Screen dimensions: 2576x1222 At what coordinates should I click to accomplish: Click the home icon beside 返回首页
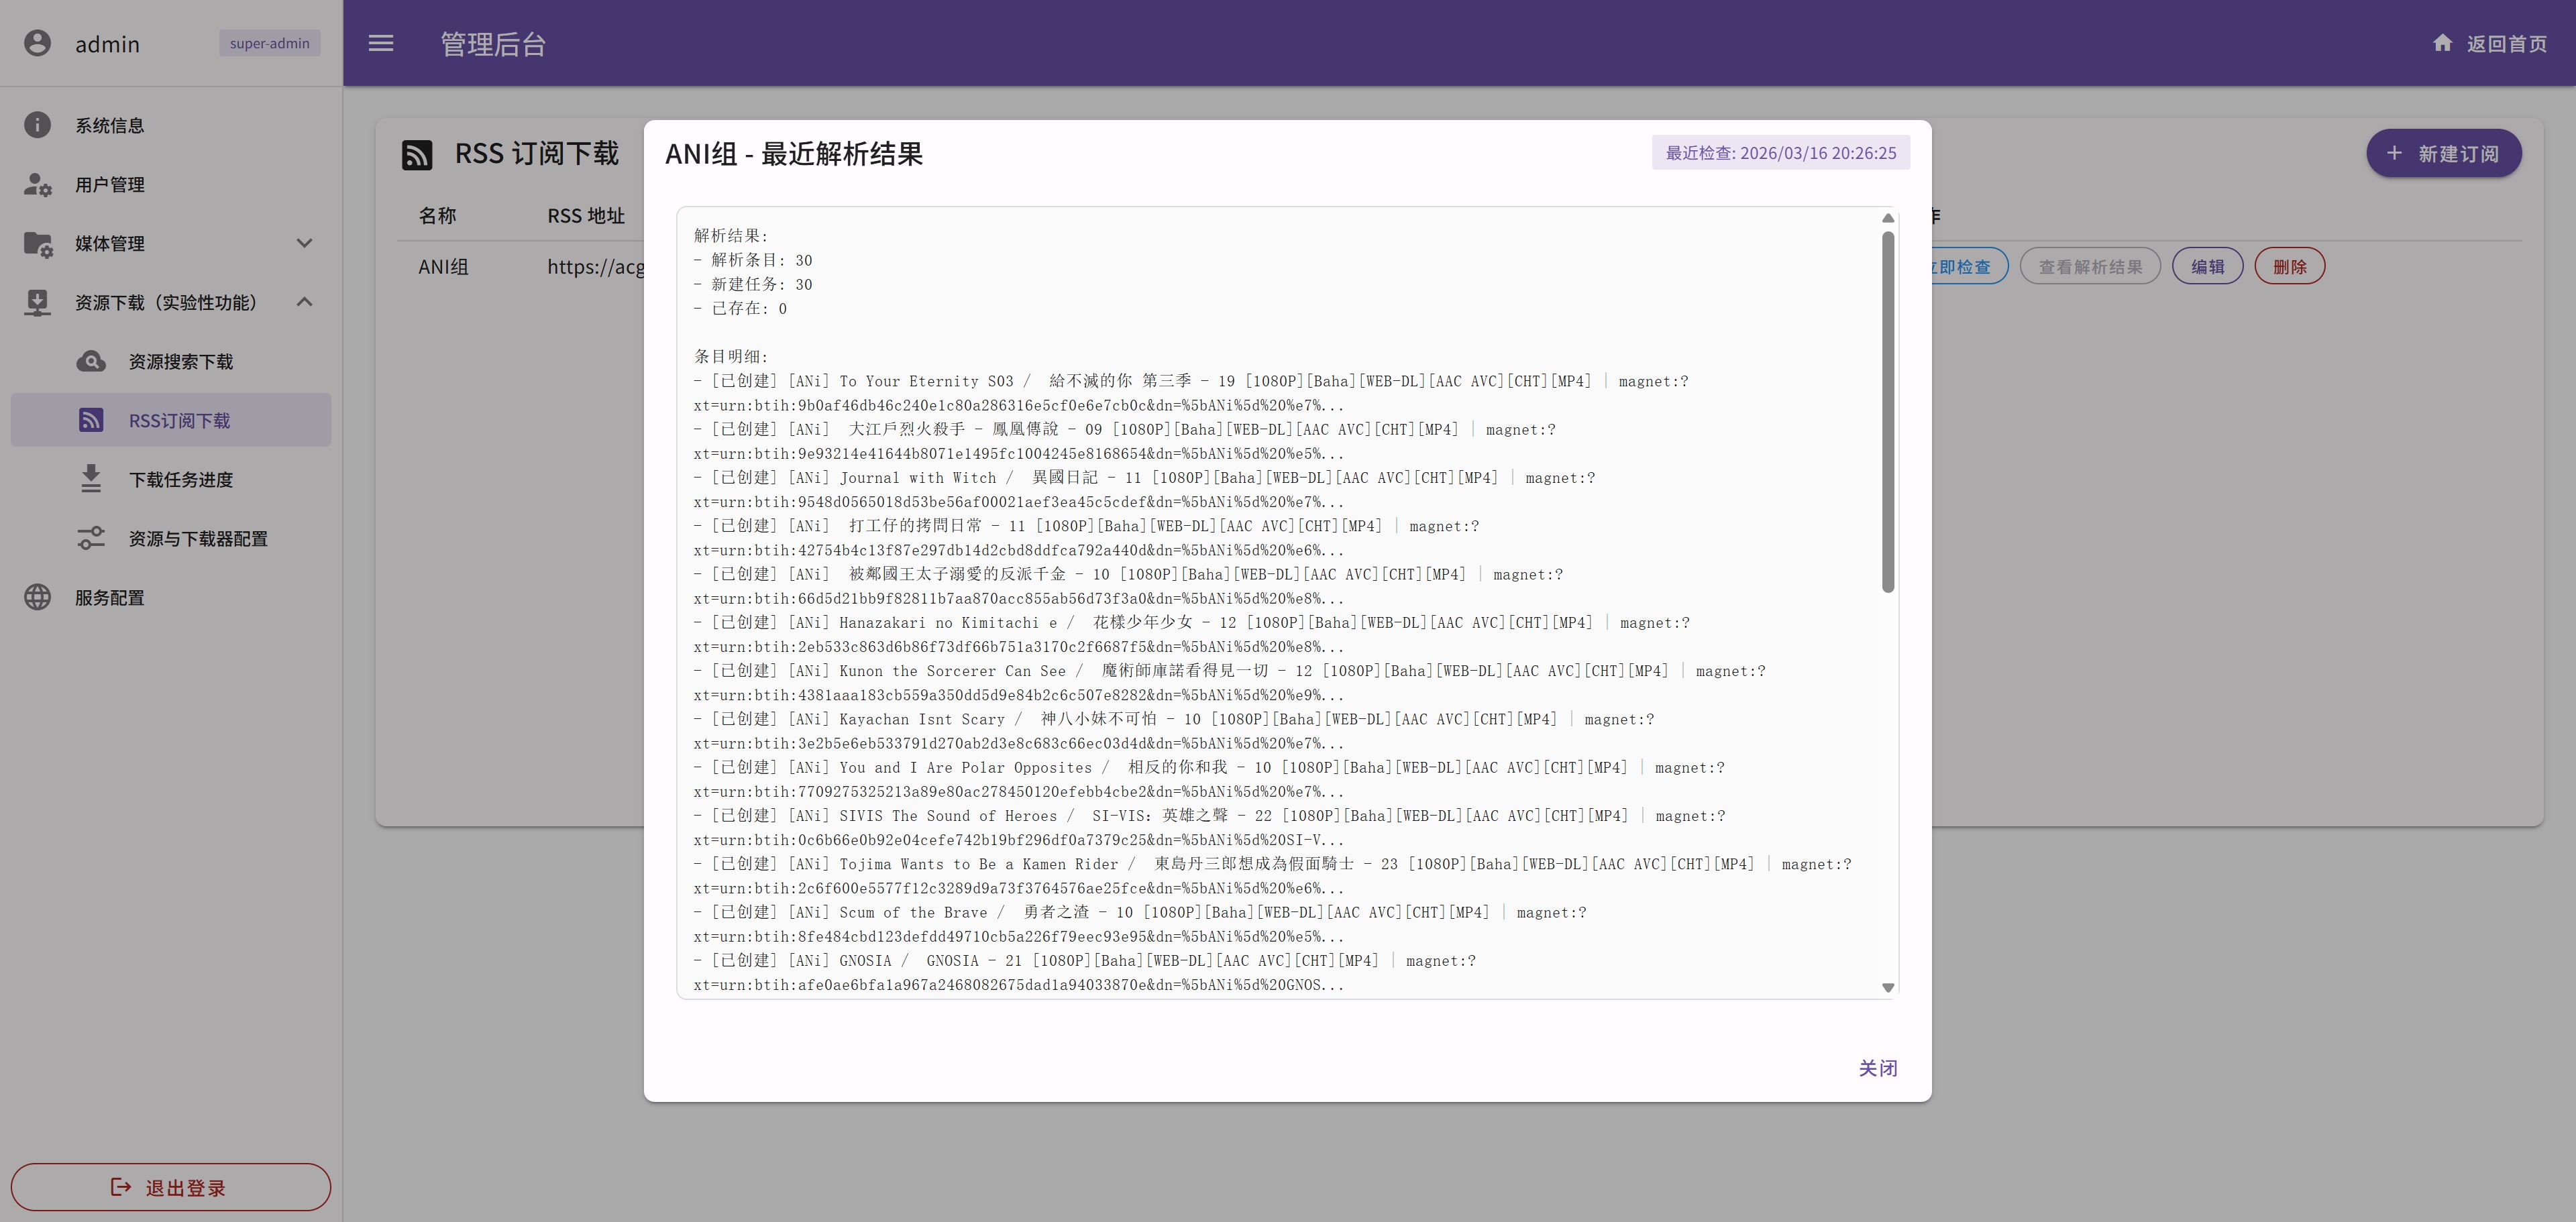(2442, 43)
